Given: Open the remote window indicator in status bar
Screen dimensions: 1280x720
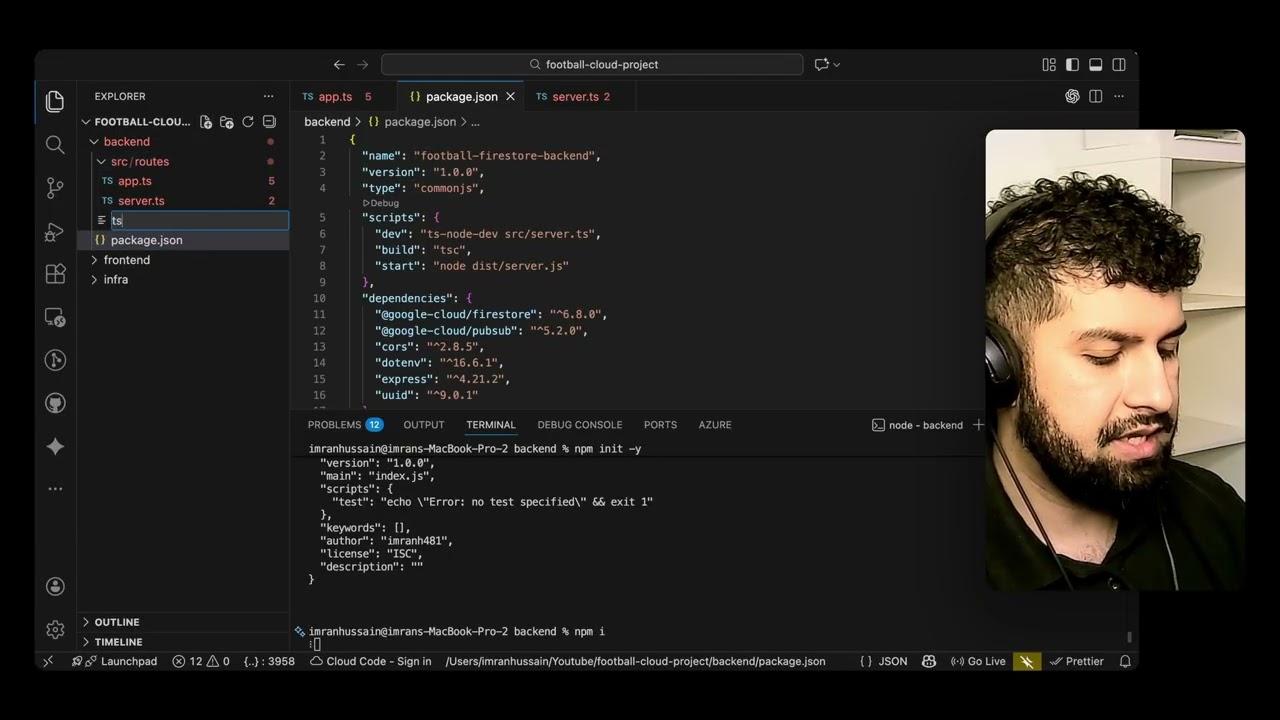Looking at the screenshot, I should point(47,661).
